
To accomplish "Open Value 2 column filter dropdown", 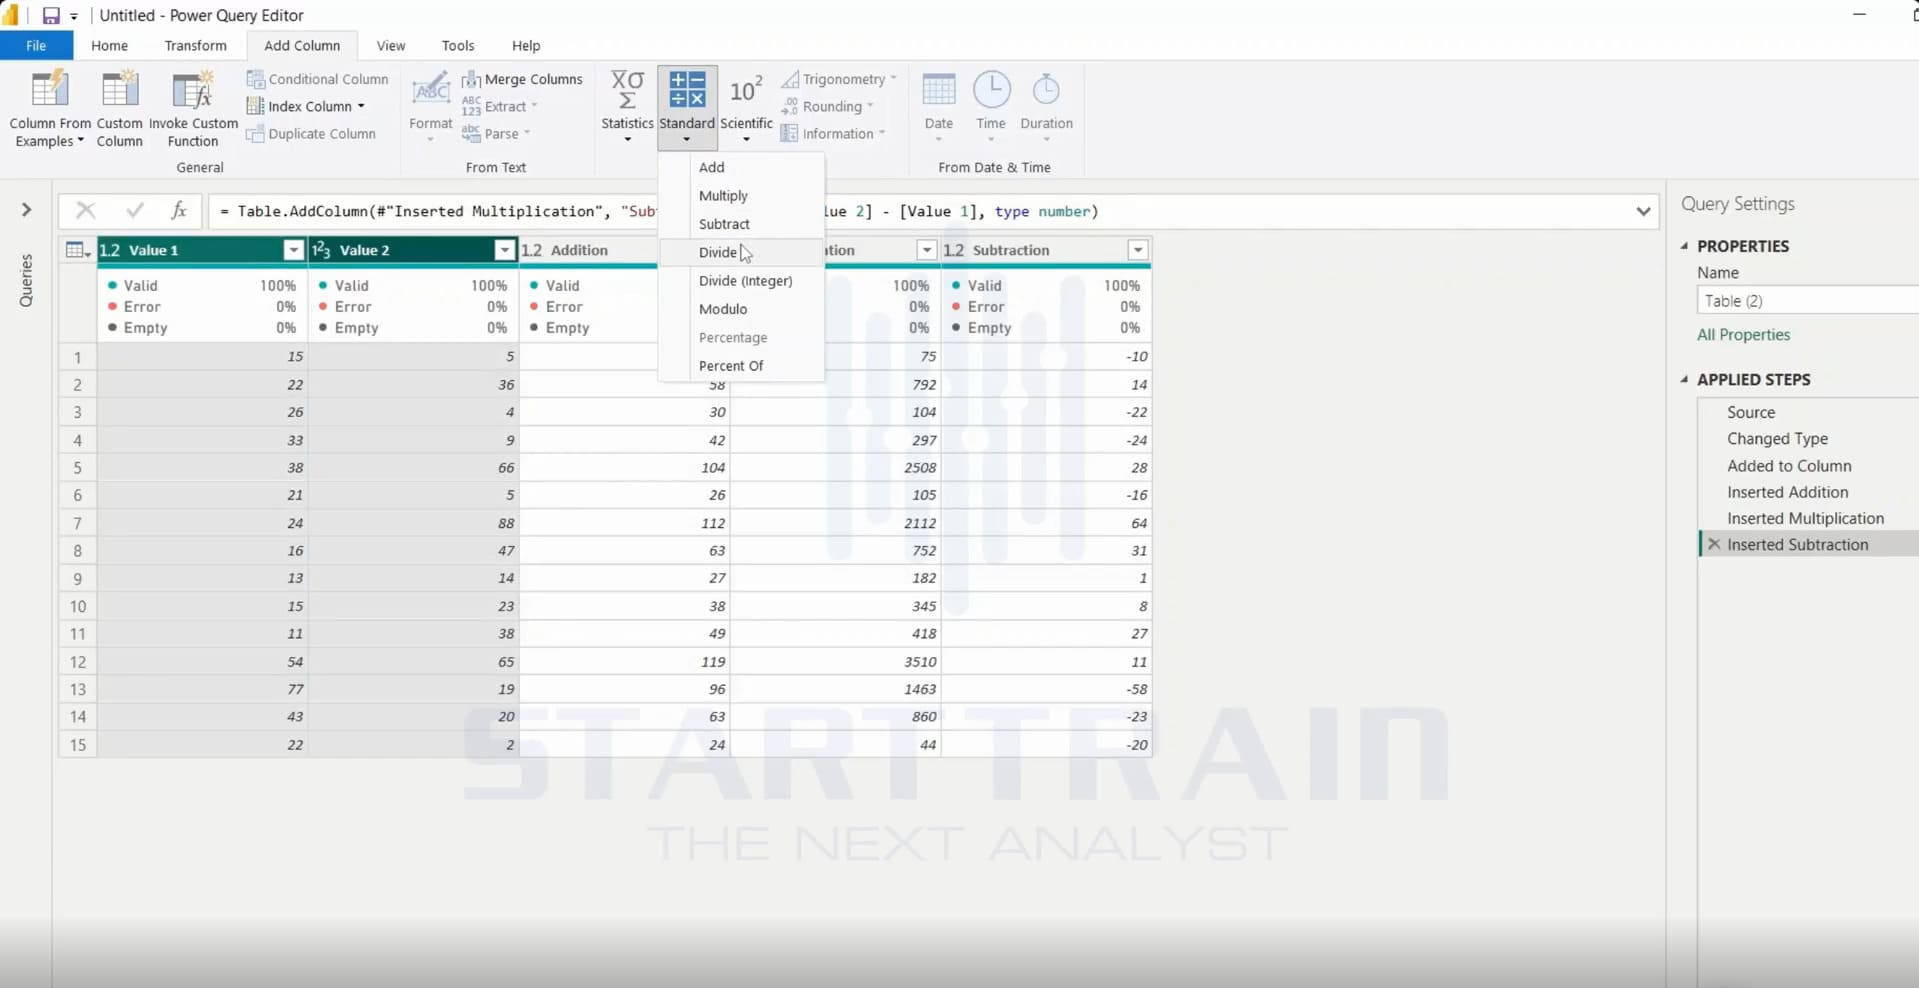I will (504, 250).
